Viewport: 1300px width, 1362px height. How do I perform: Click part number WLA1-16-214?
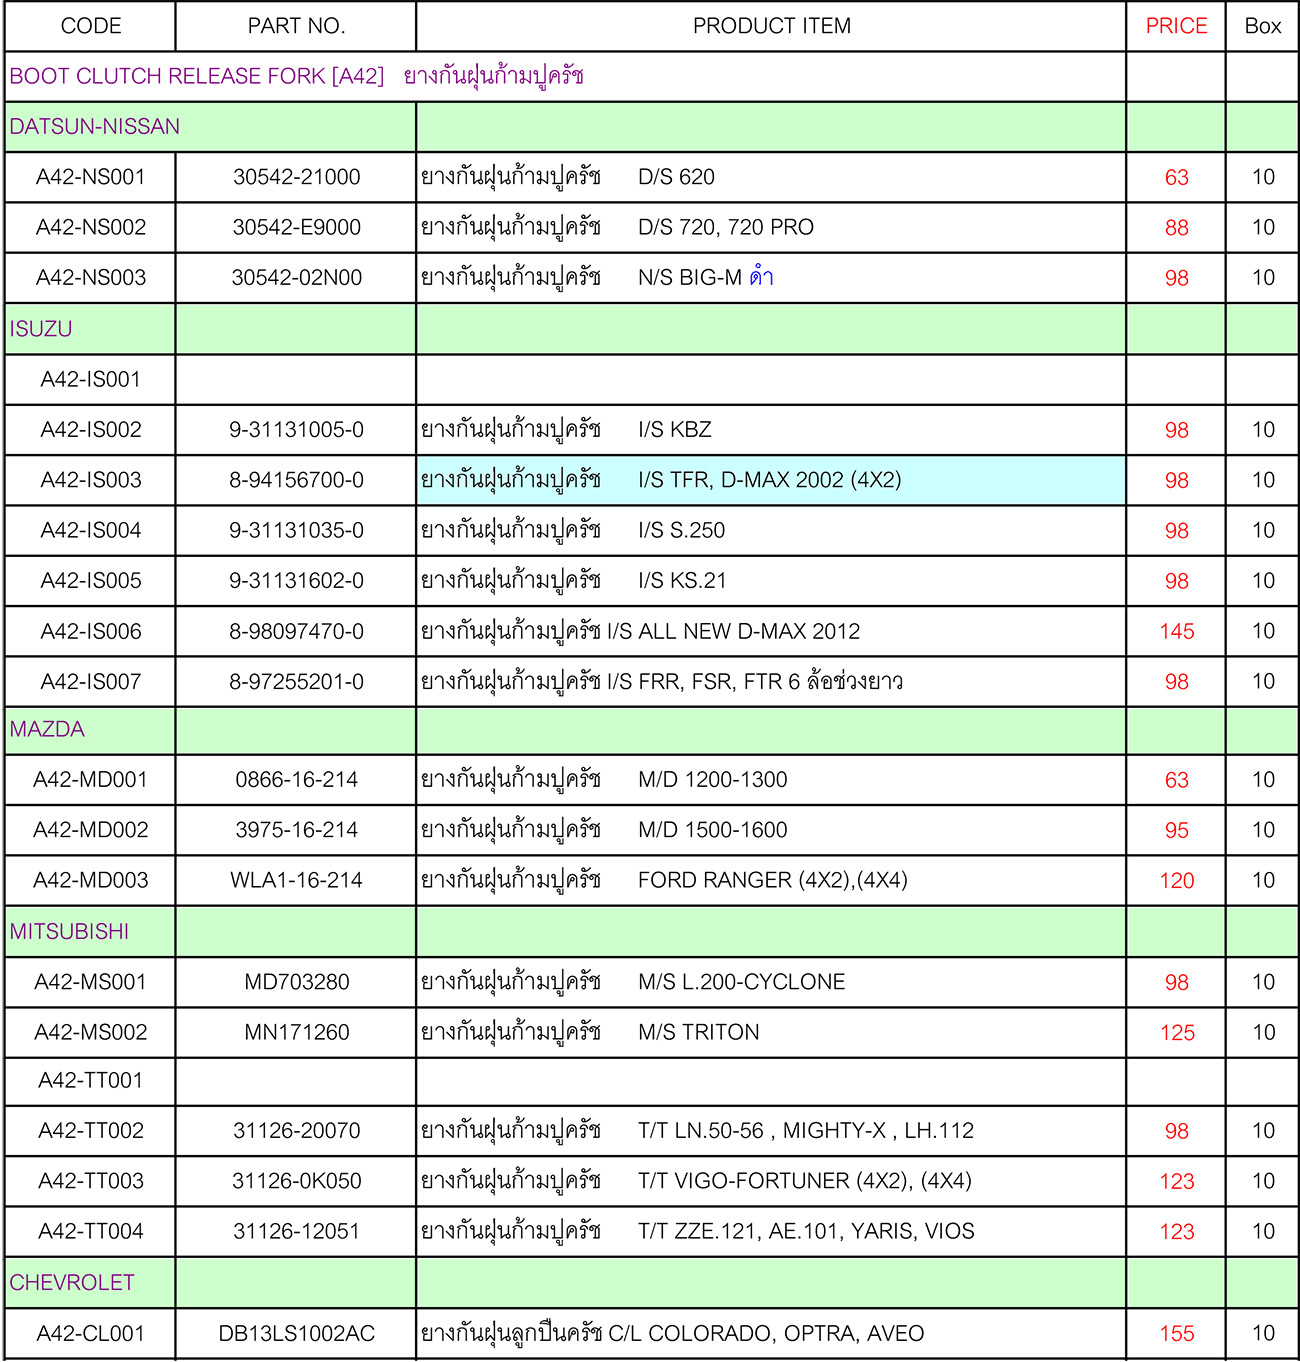[297, 881]
